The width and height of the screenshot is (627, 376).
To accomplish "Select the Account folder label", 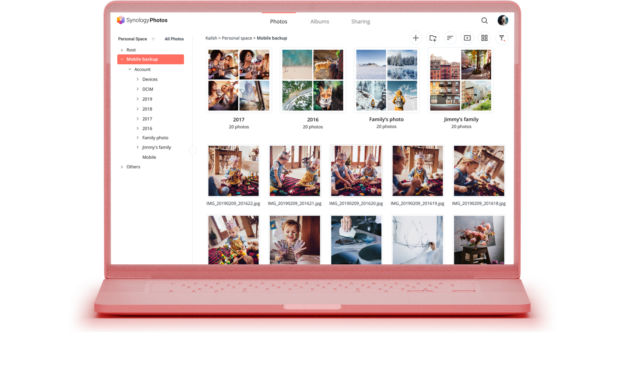I will 142,69.
